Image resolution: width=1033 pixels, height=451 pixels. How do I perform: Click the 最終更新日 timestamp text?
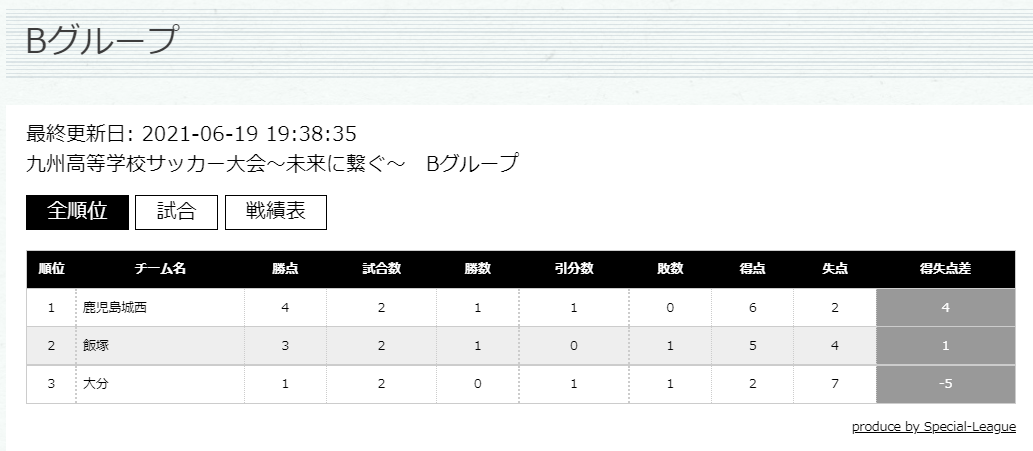click(x=191, y=134)
